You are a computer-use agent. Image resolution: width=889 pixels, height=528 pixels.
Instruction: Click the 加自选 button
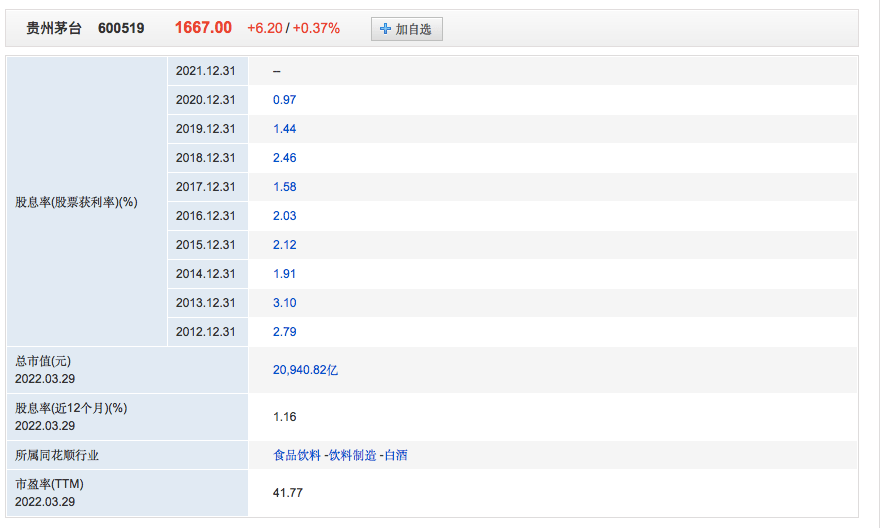coord(406,29)
